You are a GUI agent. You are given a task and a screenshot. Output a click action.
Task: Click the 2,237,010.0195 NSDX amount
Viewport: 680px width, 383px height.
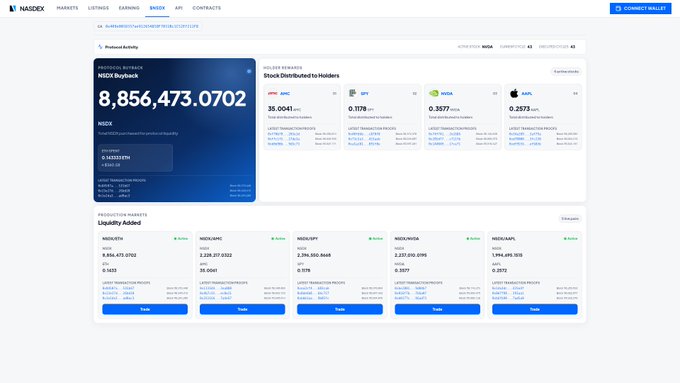[411, 255]
